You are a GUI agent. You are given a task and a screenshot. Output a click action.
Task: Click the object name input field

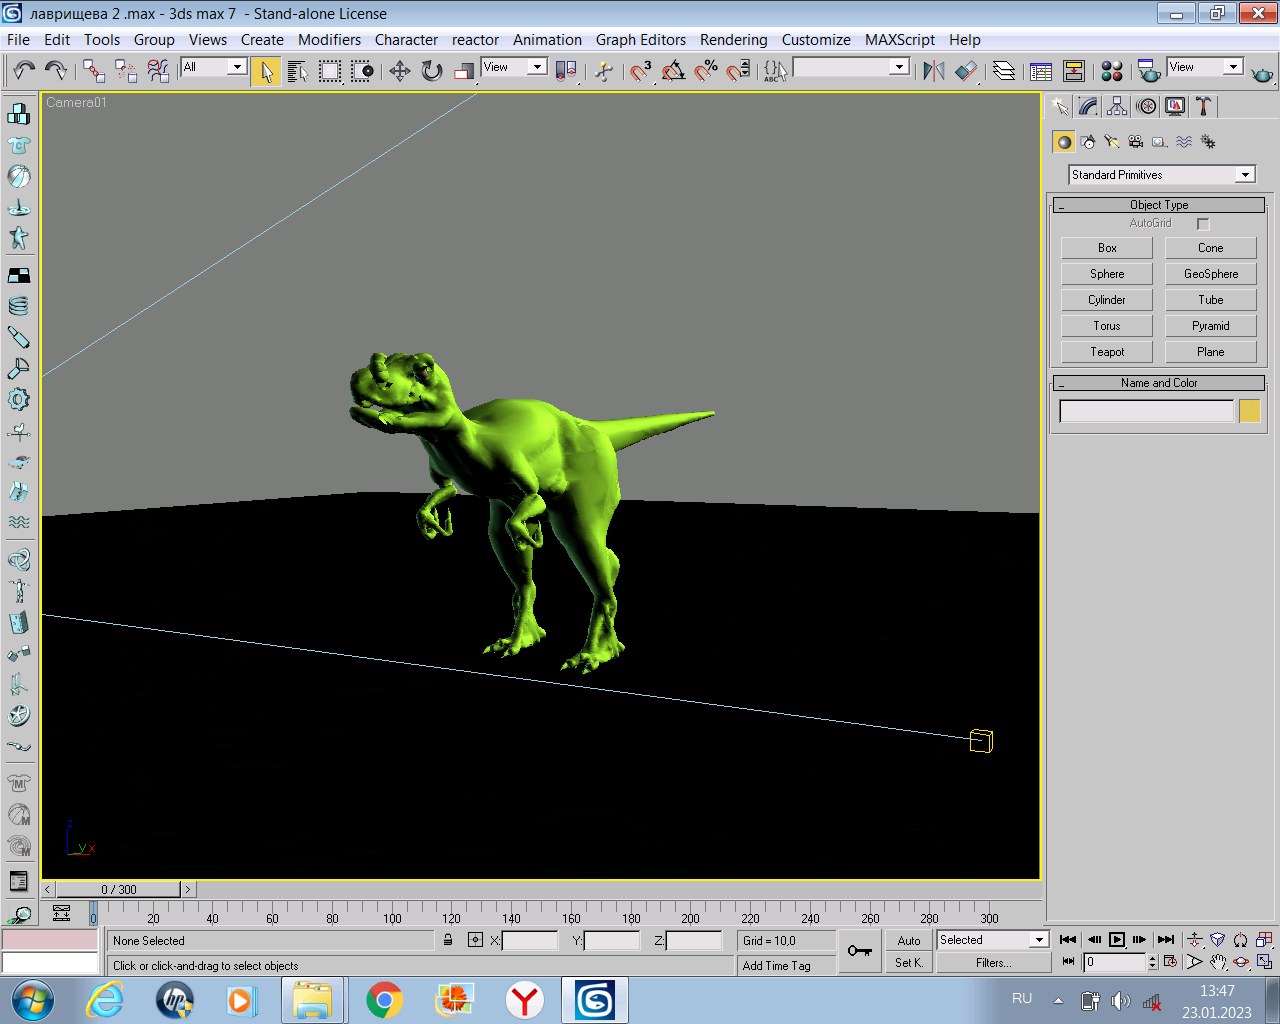1146,411
